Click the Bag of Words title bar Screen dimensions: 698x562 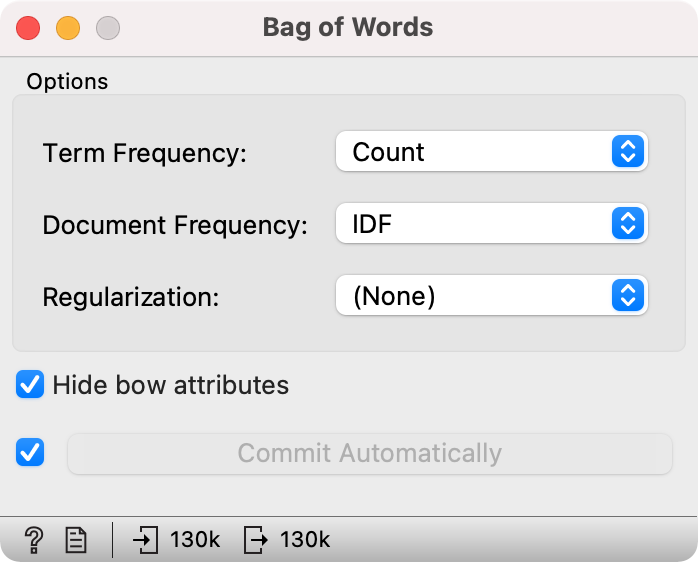pyautogui.click(x=348, y=27)
